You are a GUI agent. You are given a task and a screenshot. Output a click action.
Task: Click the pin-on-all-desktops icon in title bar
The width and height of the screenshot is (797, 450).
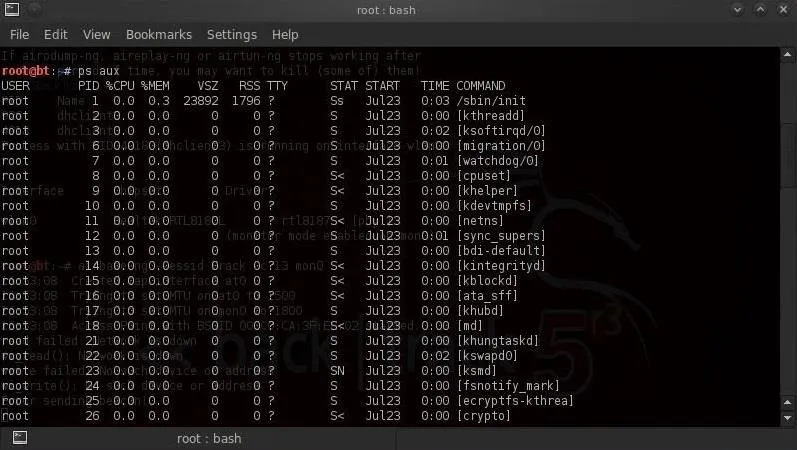coord(34,9)
